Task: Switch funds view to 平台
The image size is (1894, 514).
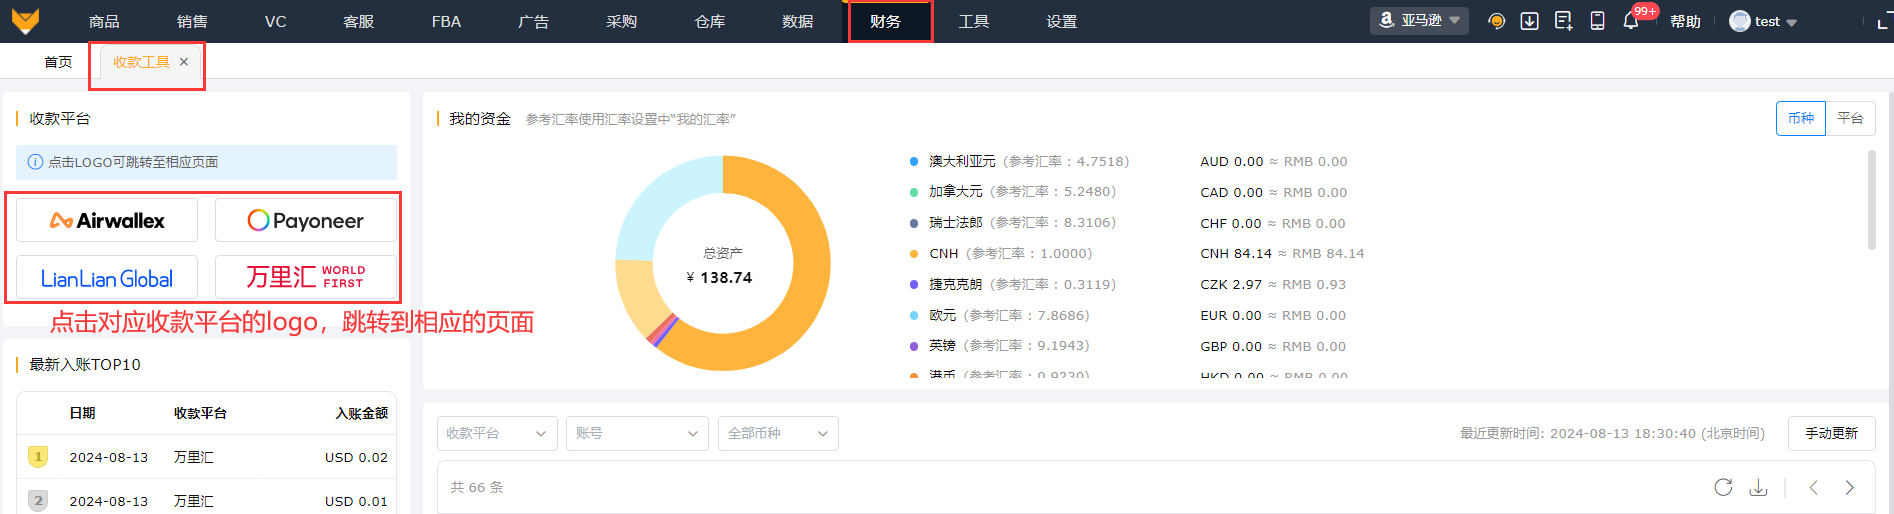Action: [1850, 118]
